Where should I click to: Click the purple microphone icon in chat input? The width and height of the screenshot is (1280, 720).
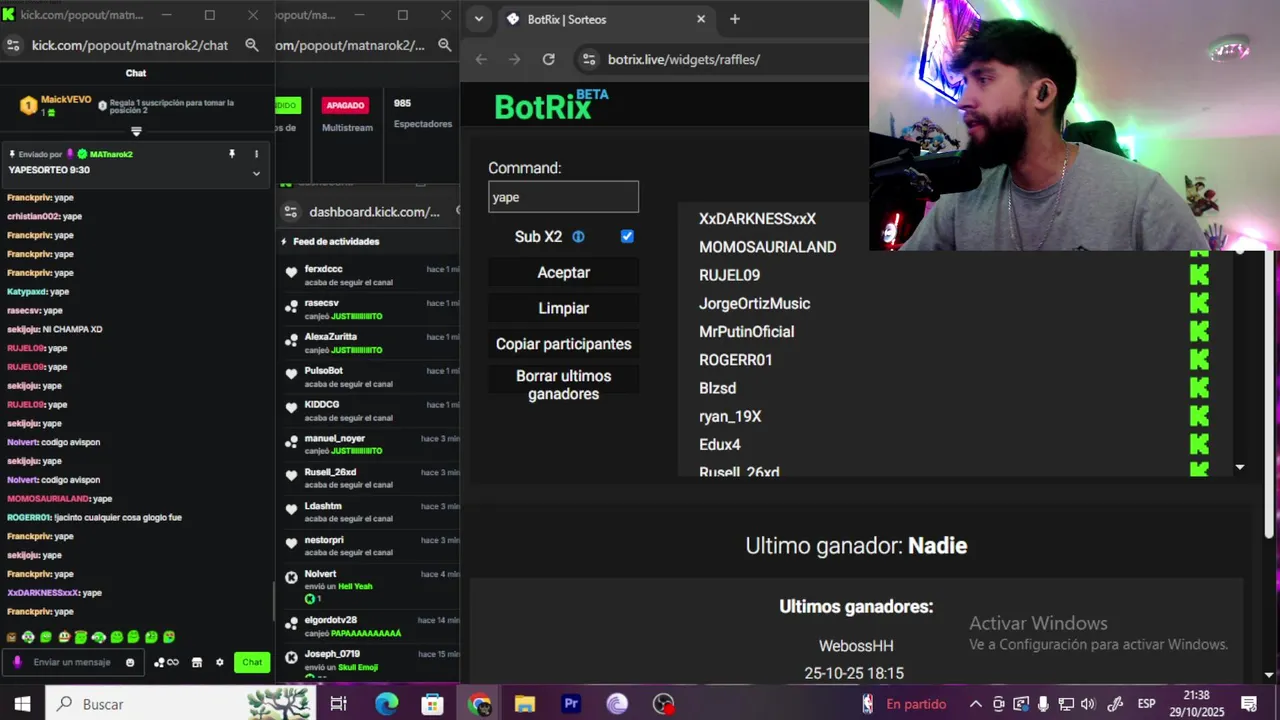[17, 662]
